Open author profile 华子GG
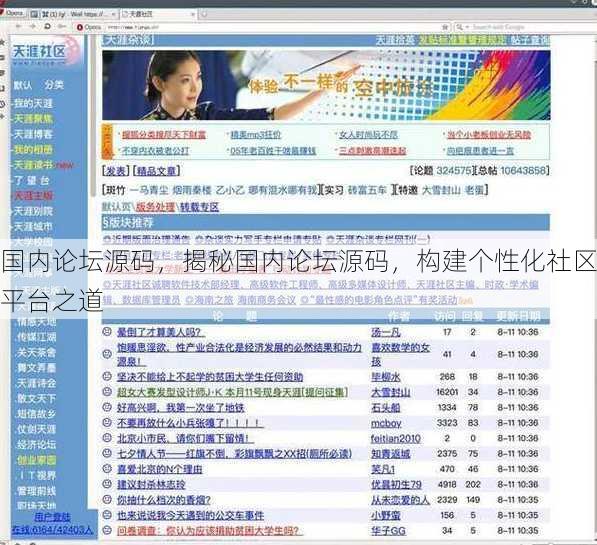The height and width of the screenshot is (545, 597). coord(388,531)
